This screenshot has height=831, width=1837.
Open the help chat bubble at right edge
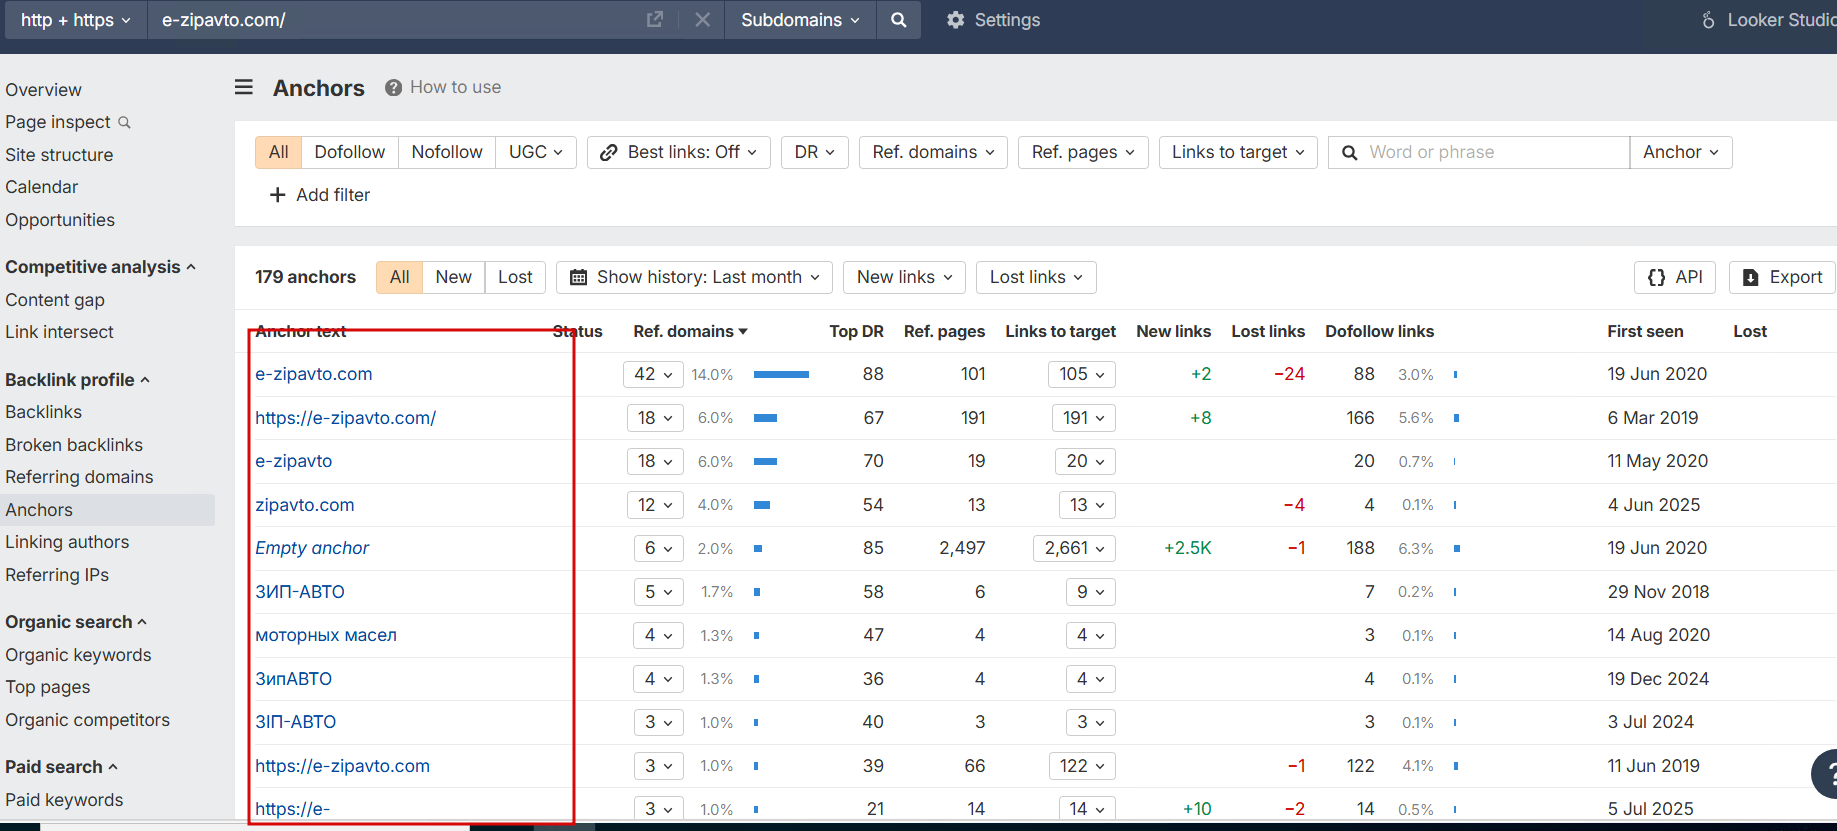coord(1826,774)
